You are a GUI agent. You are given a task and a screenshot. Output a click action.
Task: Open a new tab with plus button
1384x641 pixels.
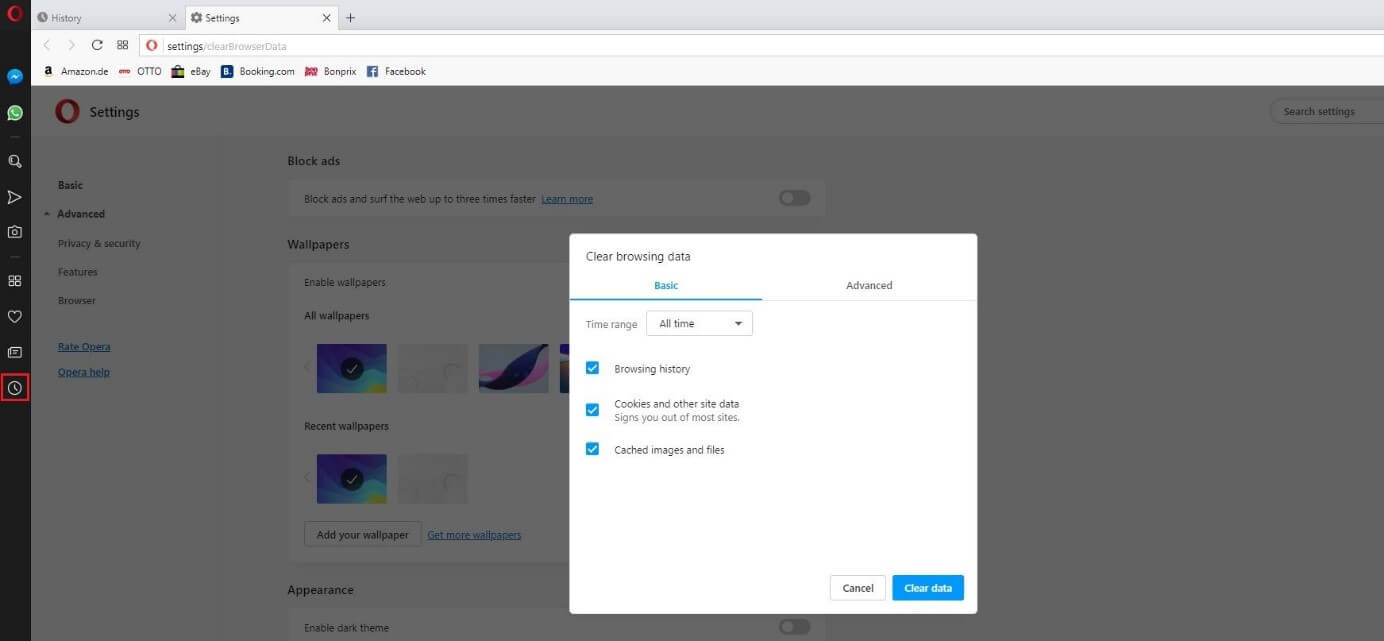[350, 18]
